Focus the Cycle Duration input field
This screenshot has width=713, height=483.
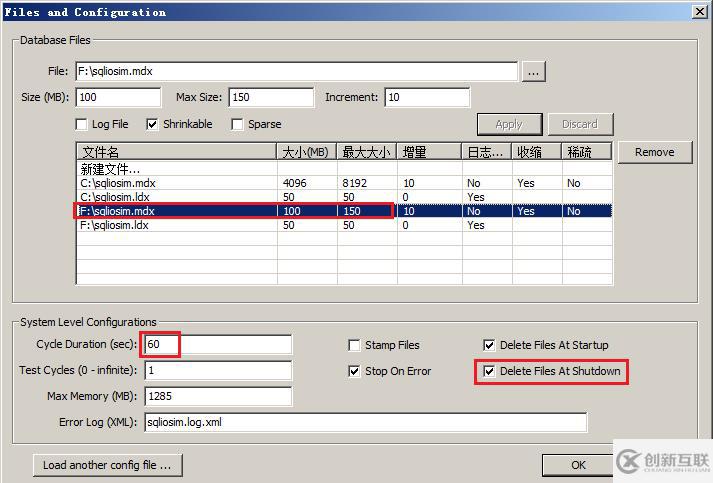click(217, 345)
